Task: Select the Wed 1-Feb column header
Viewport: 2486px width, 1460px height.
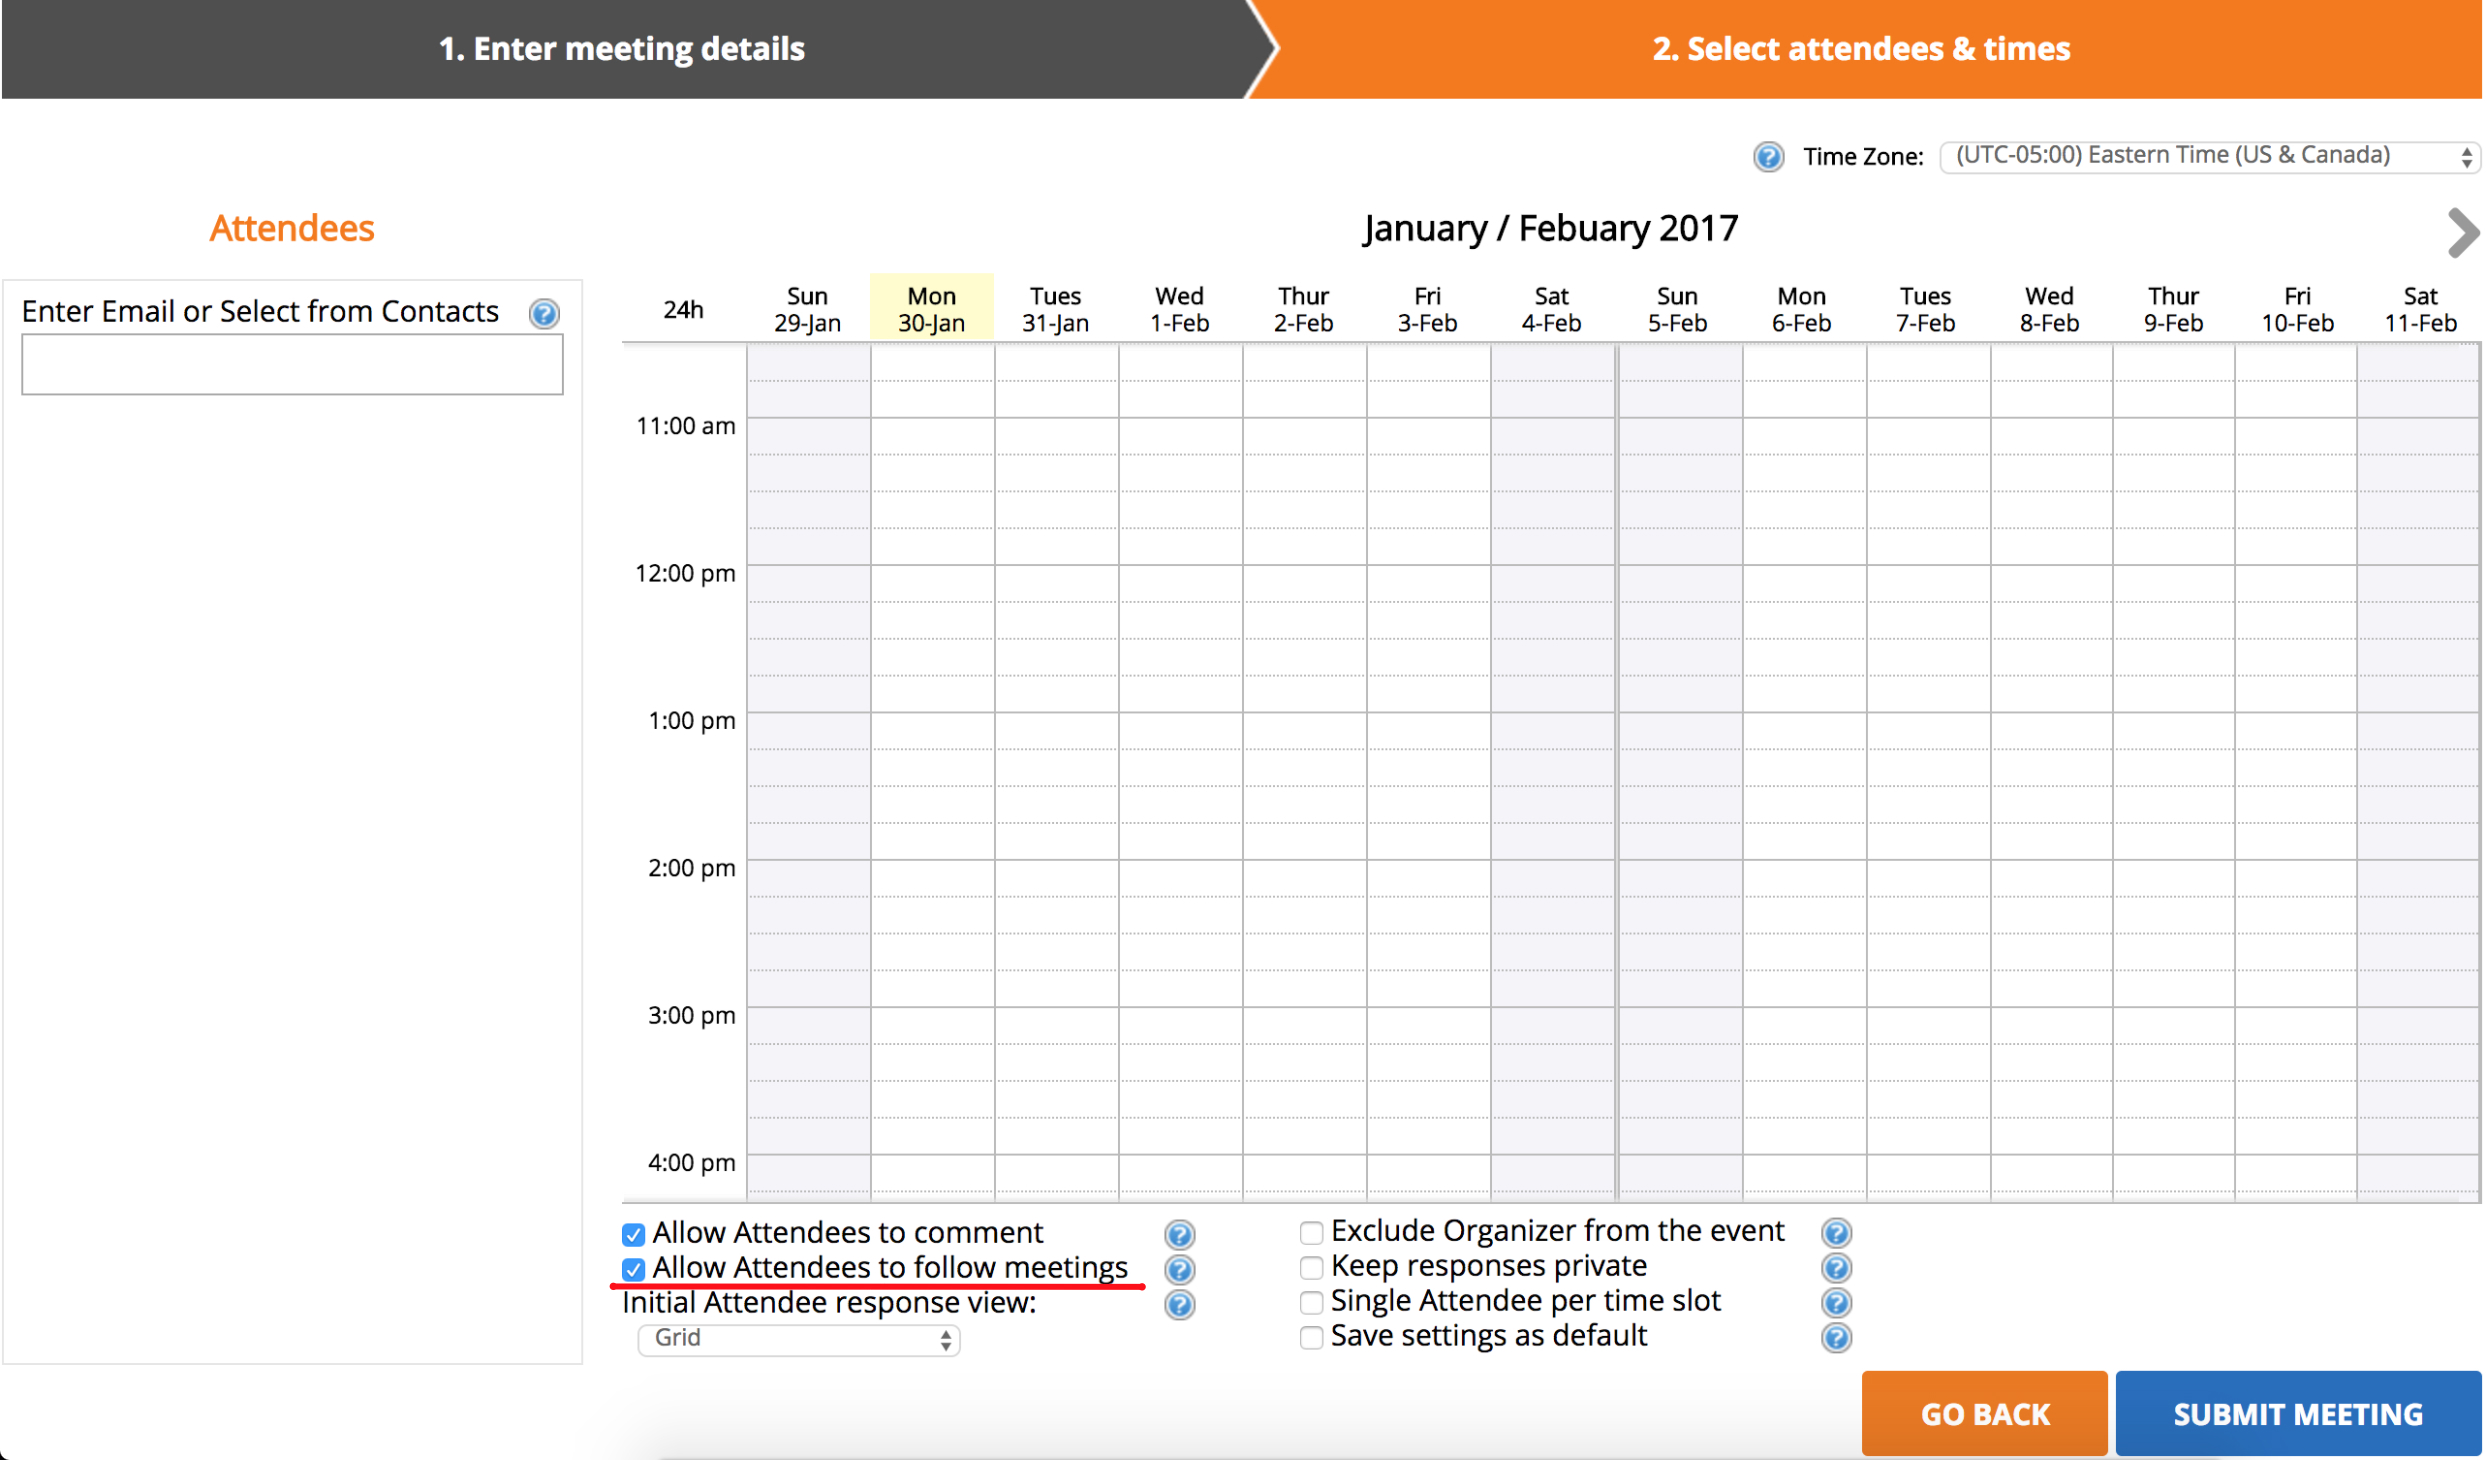Action: point(1180,308)
